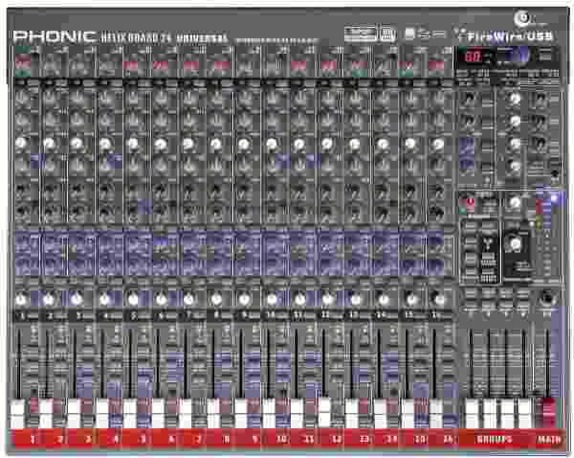Click channel 12 number label below pan knobs
This screenshot has height=458, width=574.
pos(325,314)
